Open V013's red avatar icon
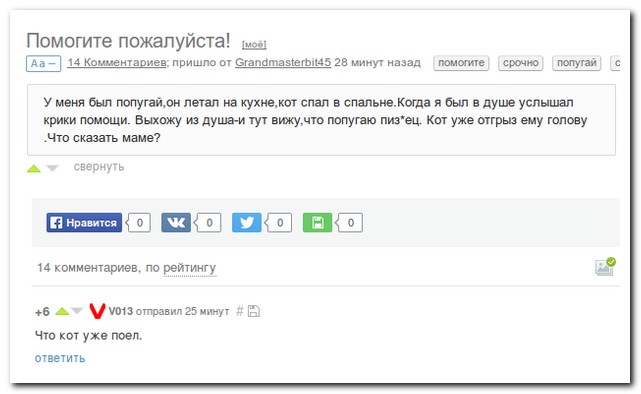Screen dimensions: 641x394 (x=97, y=311)
